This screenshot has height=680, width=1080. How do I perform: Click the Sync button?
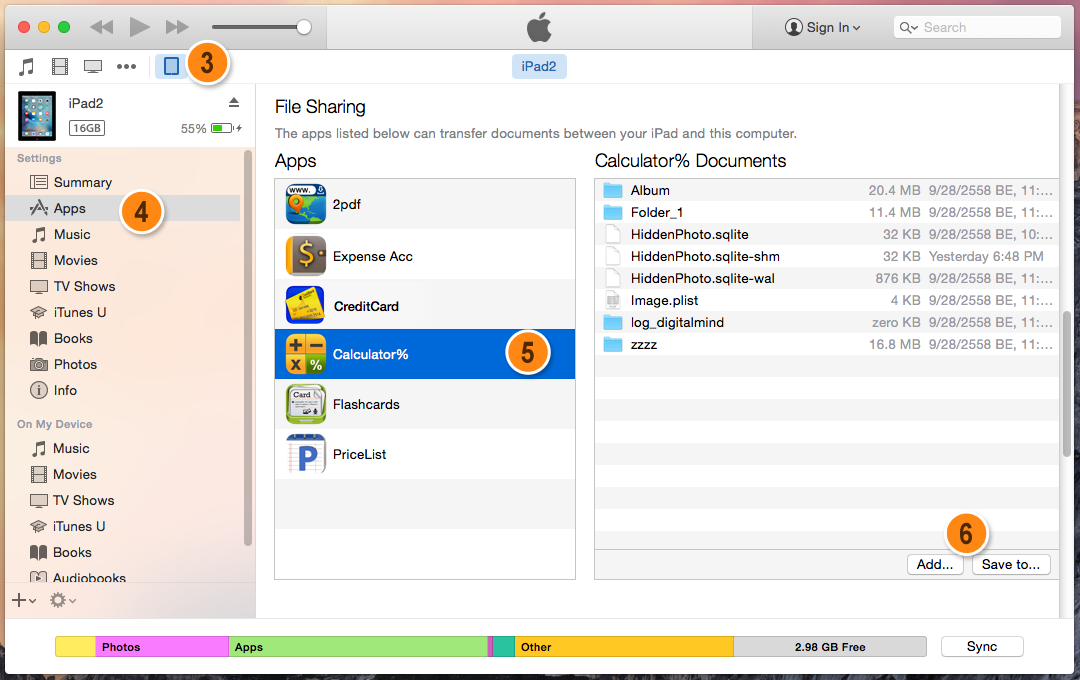click(x=982, y=646)
